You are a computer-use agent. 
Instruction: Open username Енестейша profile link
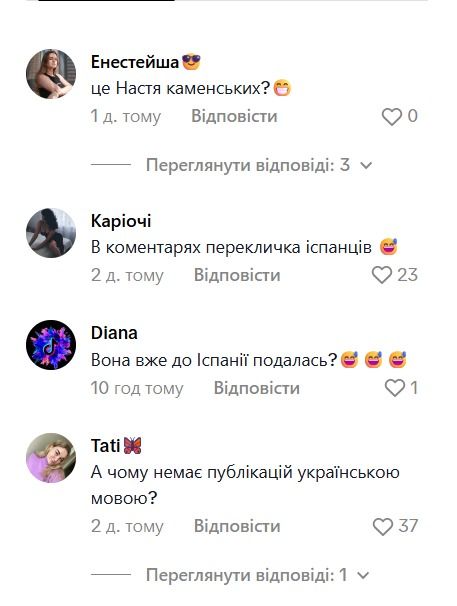point(135,62)
